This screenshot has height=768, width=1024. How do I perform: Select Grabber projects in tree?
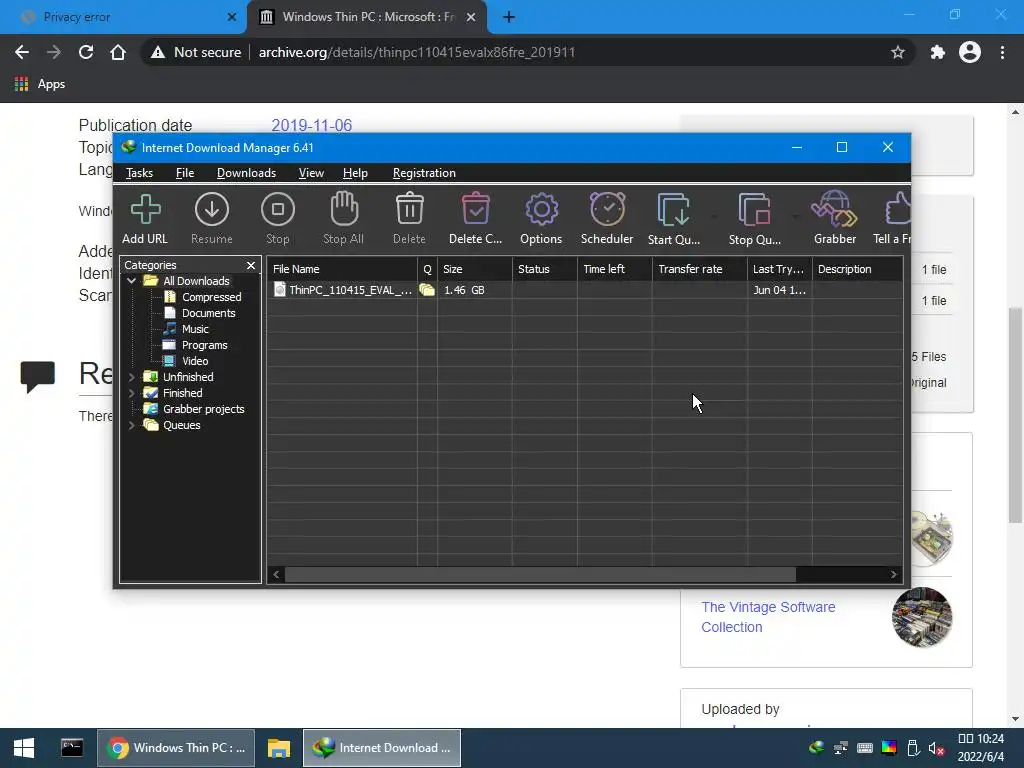(x=203, y=409)
